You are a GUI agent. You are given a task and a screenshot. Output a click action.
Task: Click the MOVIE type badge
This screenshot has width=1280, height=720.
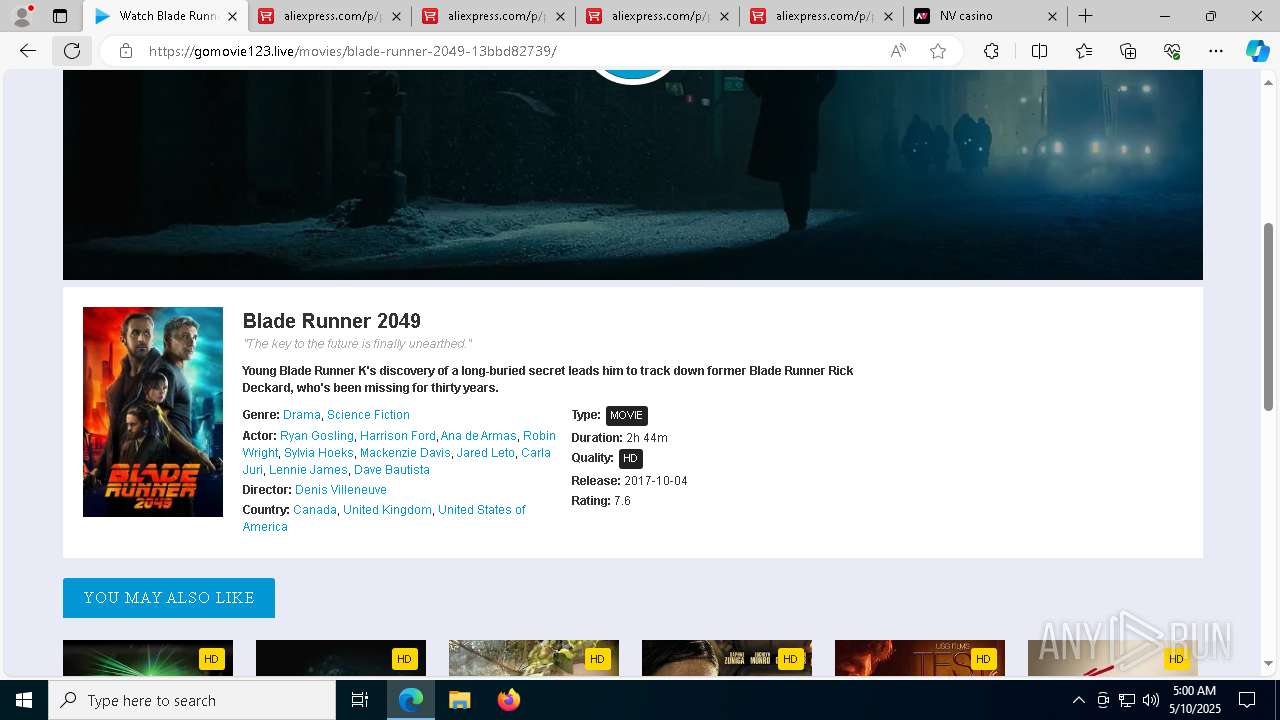click(627, 416)
